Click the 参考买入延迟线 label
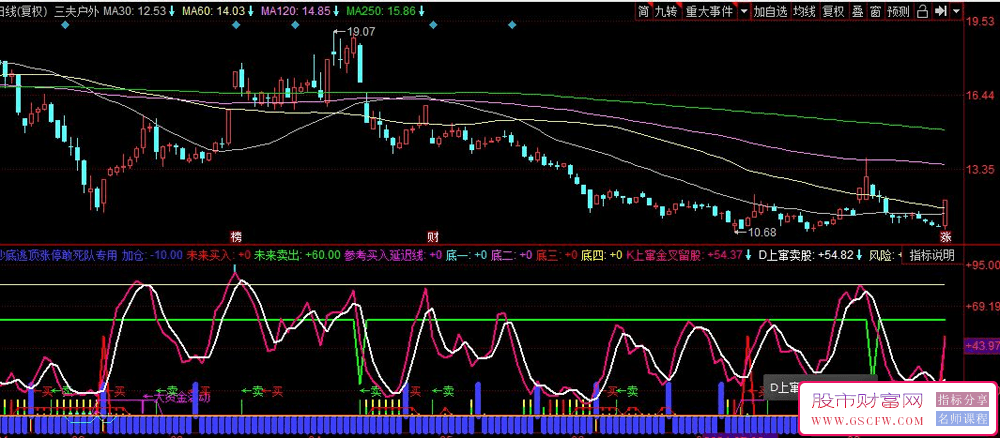This screenshot has height=438, width=1000. click(x=393, y=255)
